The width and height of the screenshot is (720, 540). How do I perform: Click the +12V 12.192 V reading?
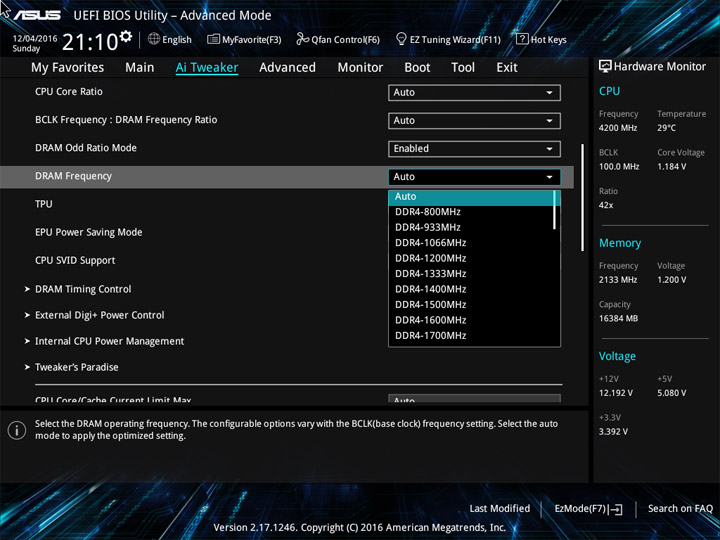(616, 394)
